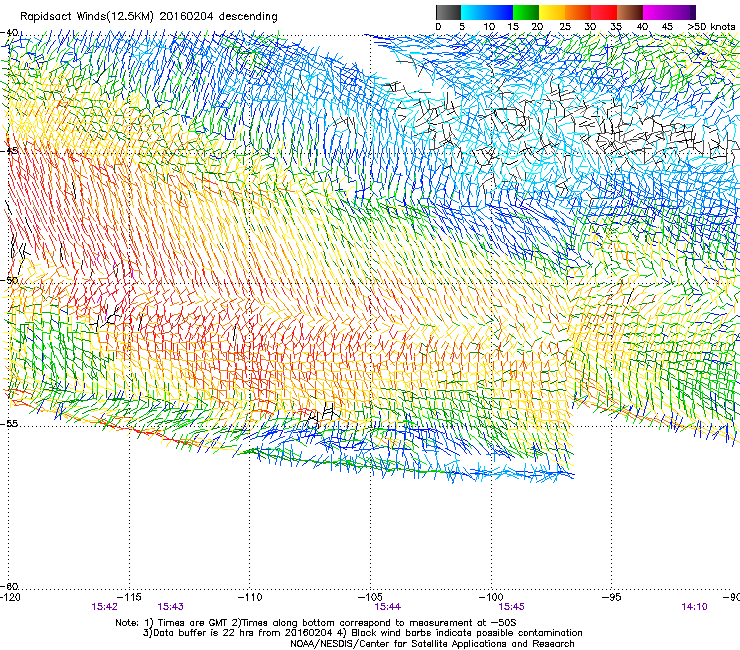The height and width of the screenshot is (650, 740).
Task: Click the -115 longitude axis label
Action: coord(129,597)
